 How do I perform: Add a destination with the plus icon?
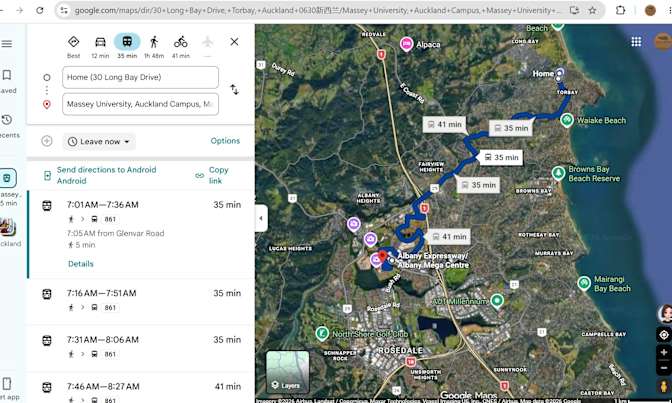47,141
